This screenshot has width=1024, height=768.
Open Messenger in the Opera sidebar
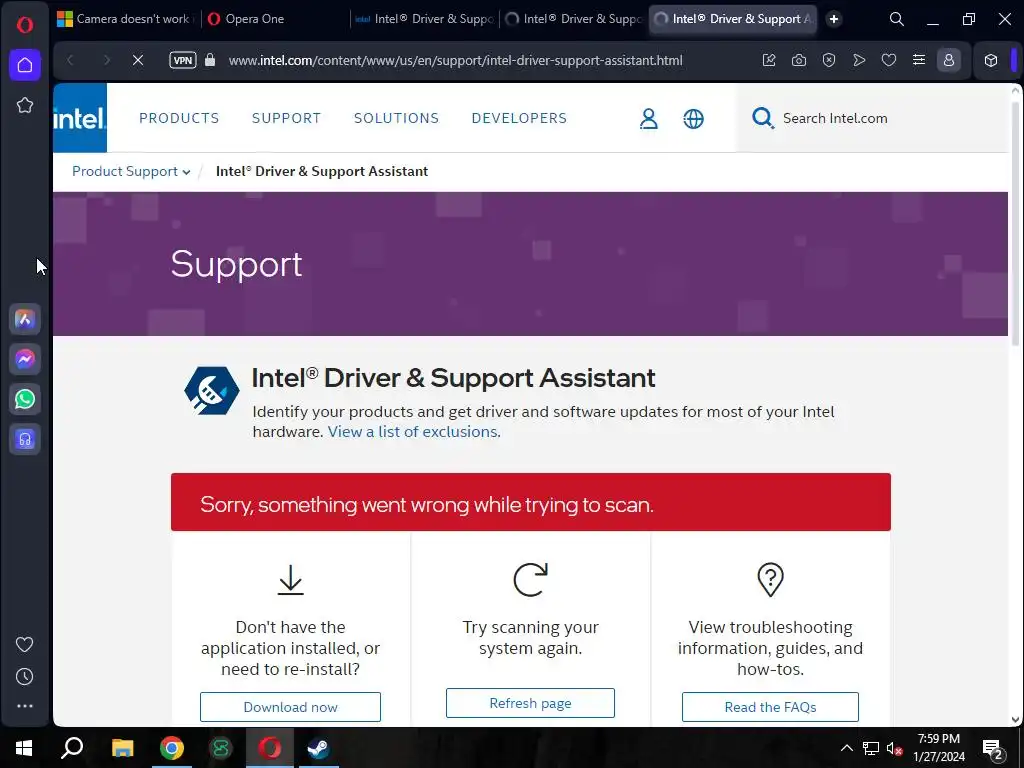click(25, 359)
